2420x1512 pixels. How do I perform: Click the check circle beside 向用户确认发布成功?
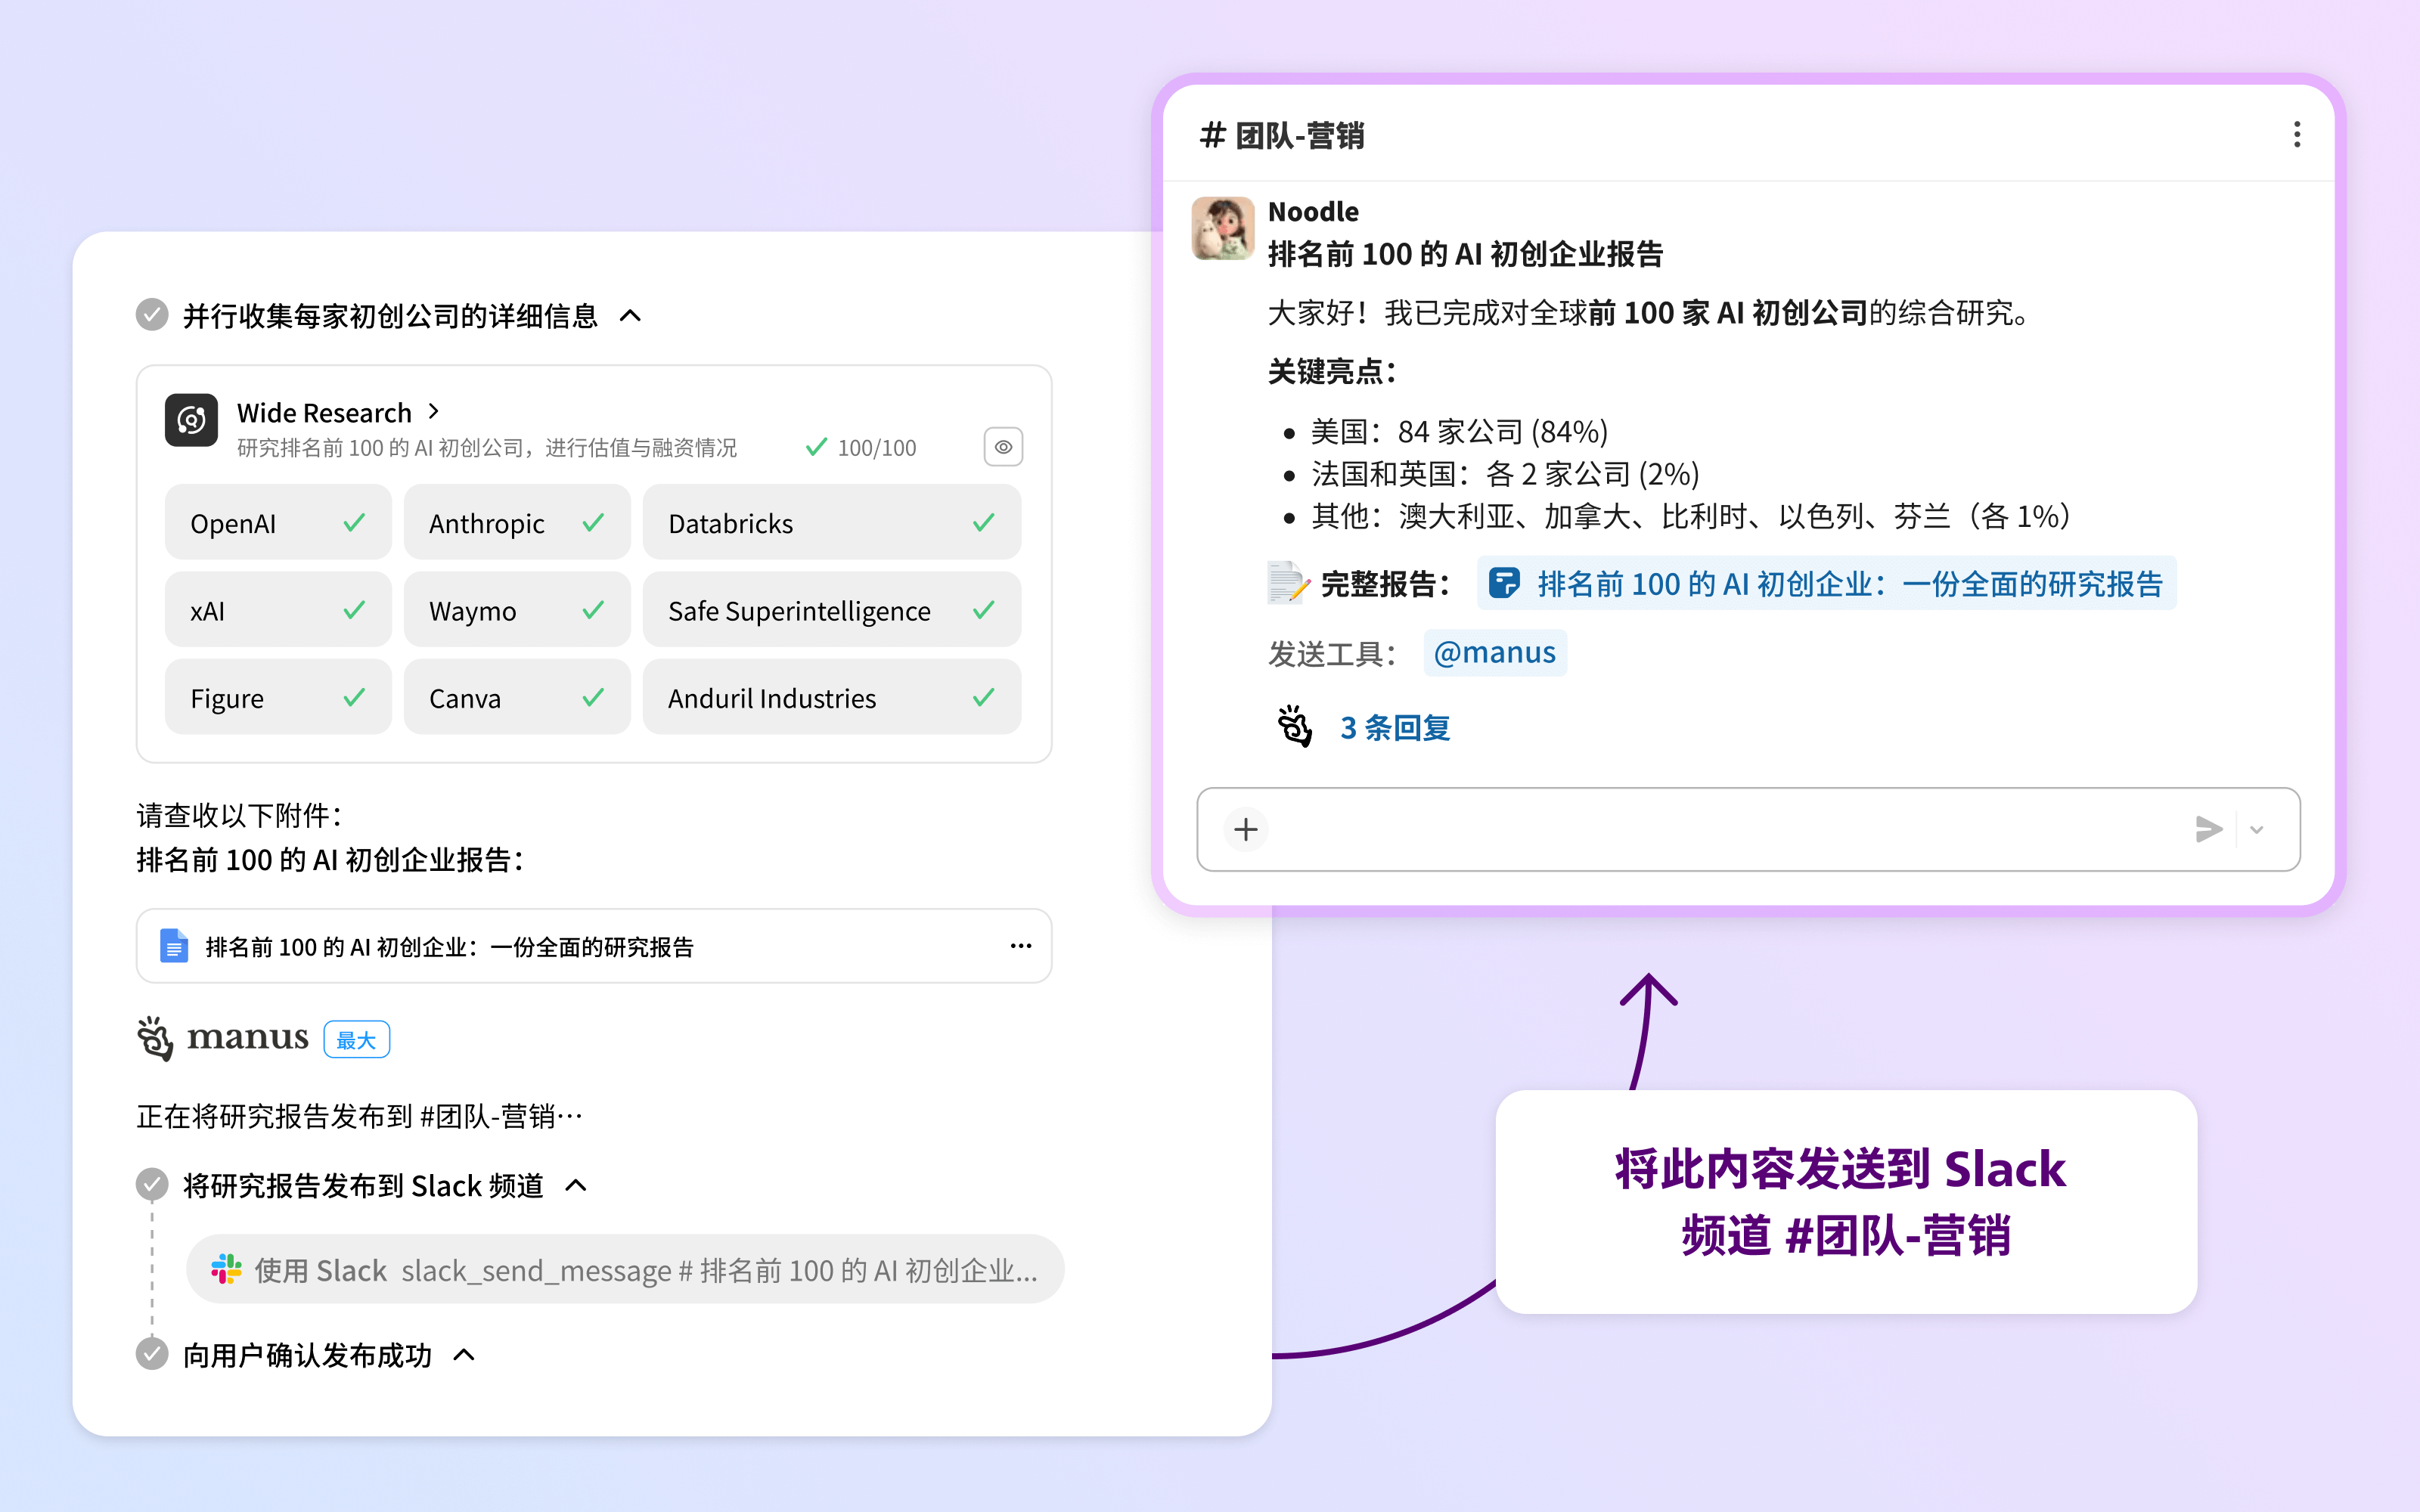coord(152,1354)
